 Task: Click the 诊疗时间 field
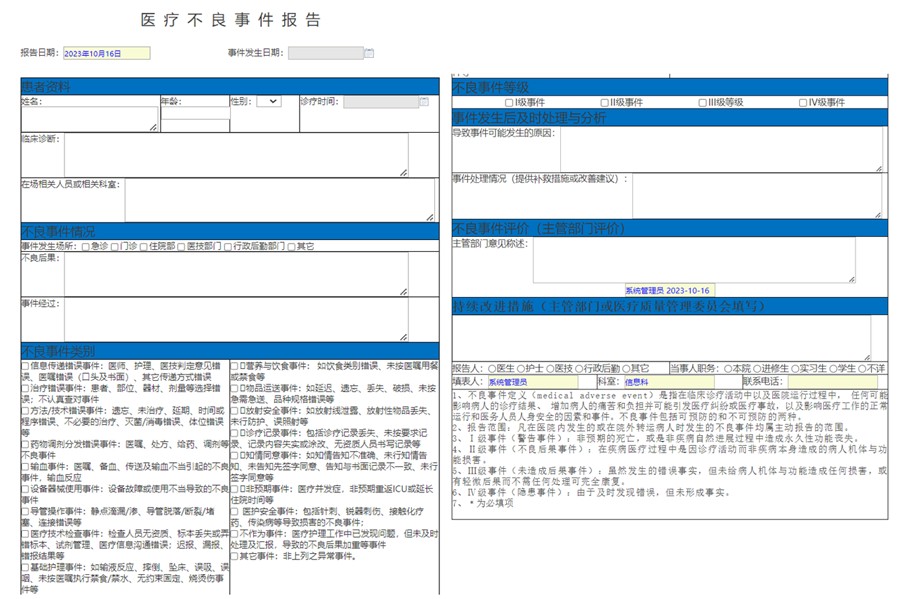(381, 102)
